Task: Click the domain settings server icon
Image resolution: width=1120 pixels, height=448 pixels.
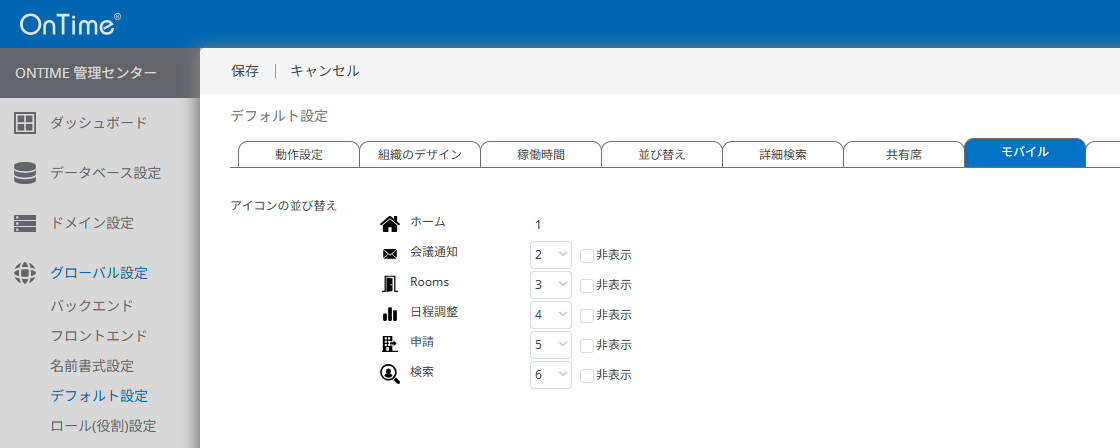Action: pyautogui.click(x=25, y=223)
